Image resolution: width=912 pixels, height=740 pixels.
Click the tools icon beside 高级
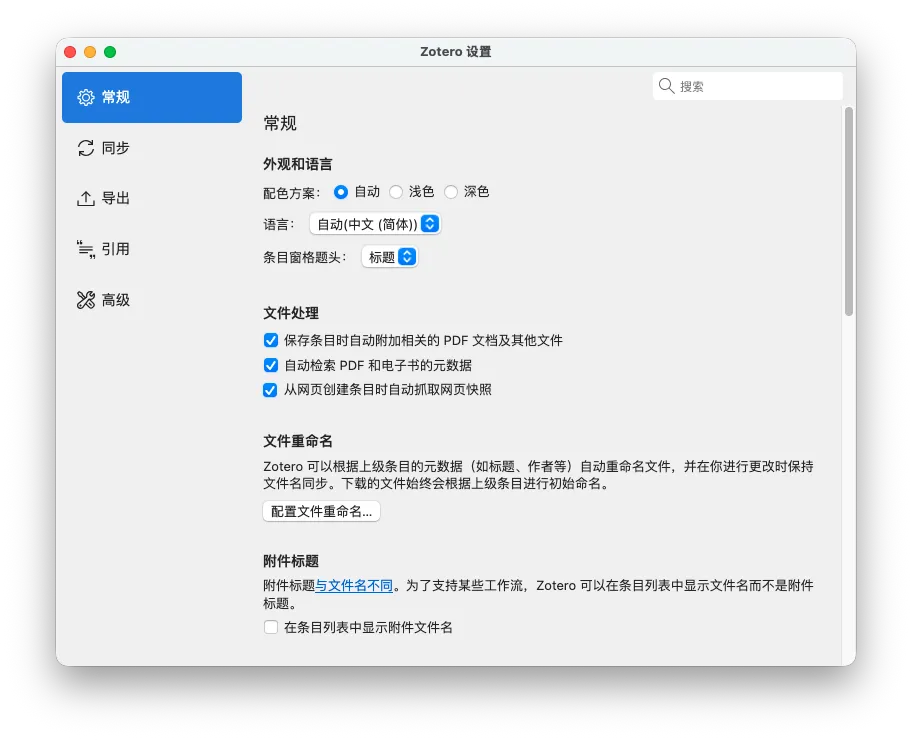tap(86, 300)
